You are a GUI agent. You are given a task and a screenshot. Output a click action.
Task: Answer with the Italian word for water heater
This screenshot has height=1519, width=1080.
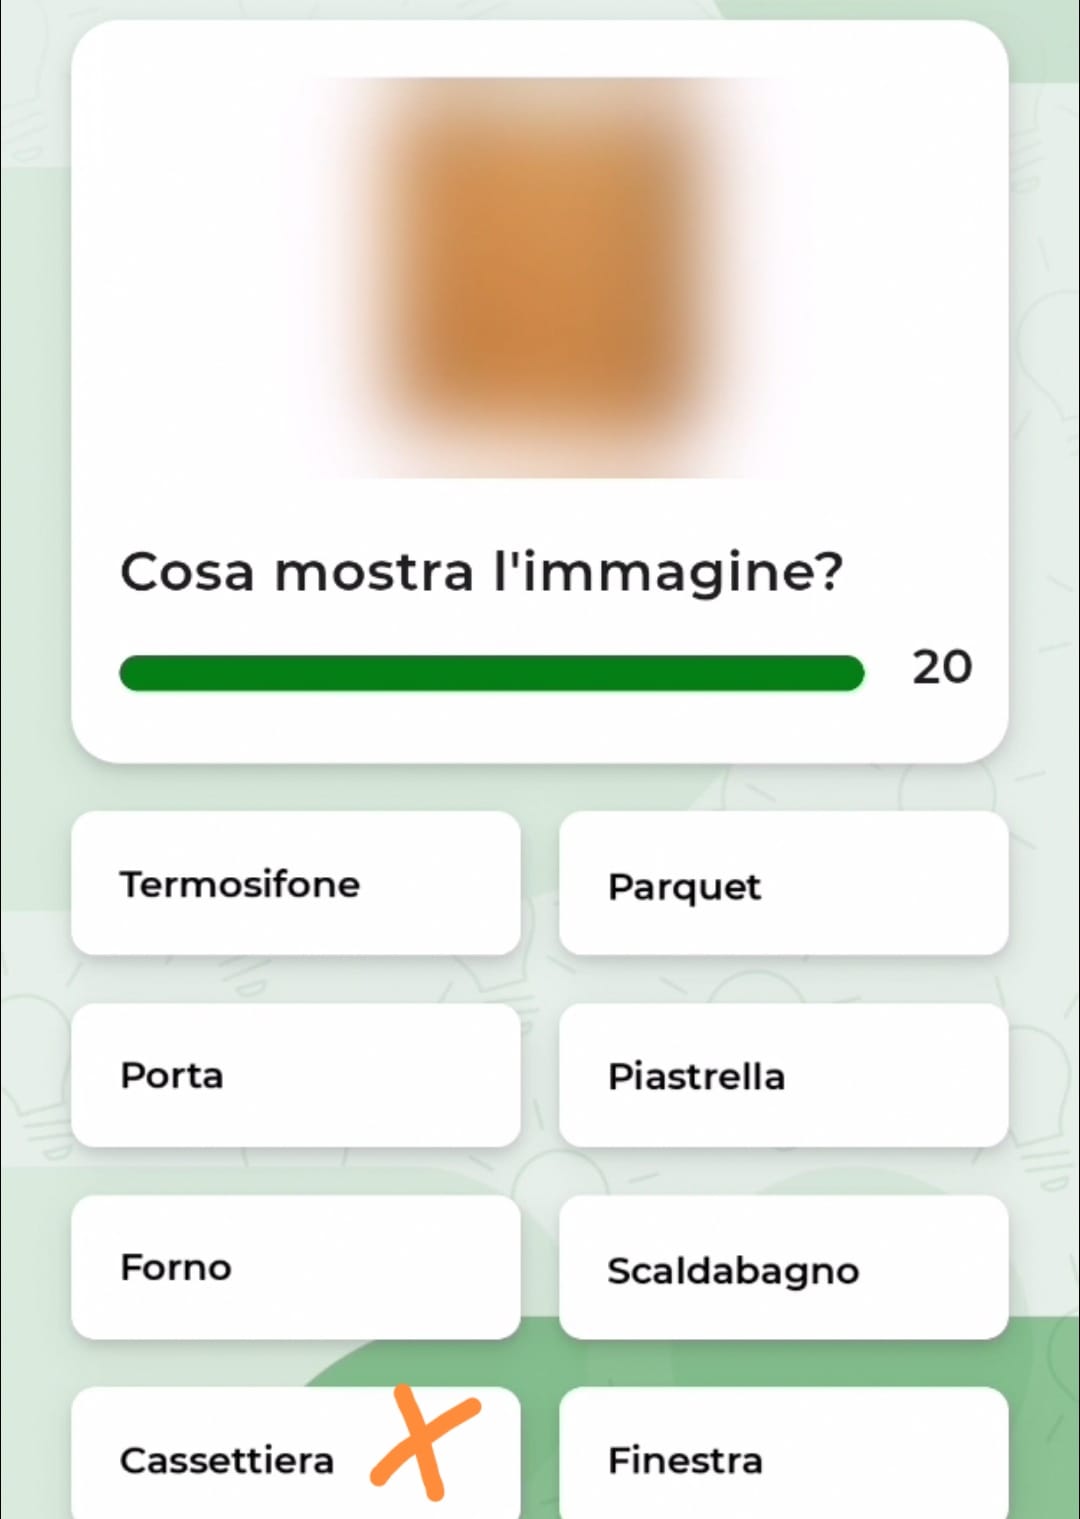click(x=783, y=1269)
